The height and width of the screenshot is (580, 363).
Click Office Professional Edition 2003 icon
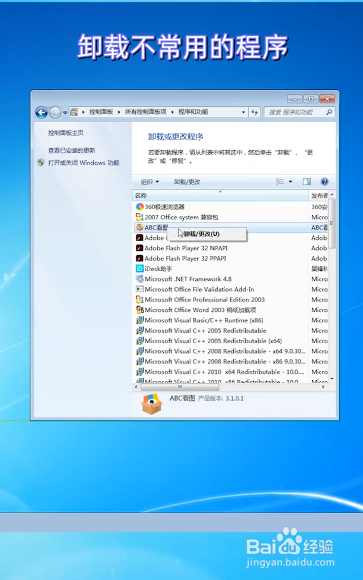pyautogui.click(x=140, y=300)
